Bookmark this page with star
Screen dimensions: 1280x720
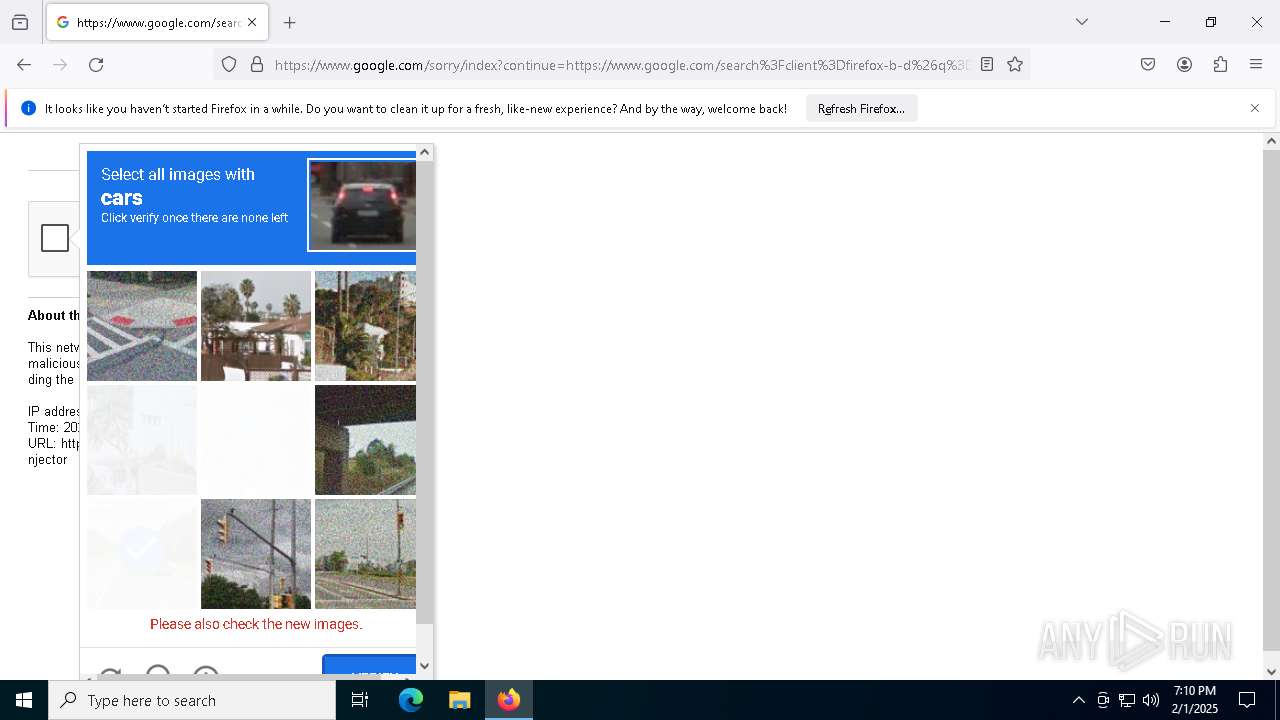coord(1015,65)
